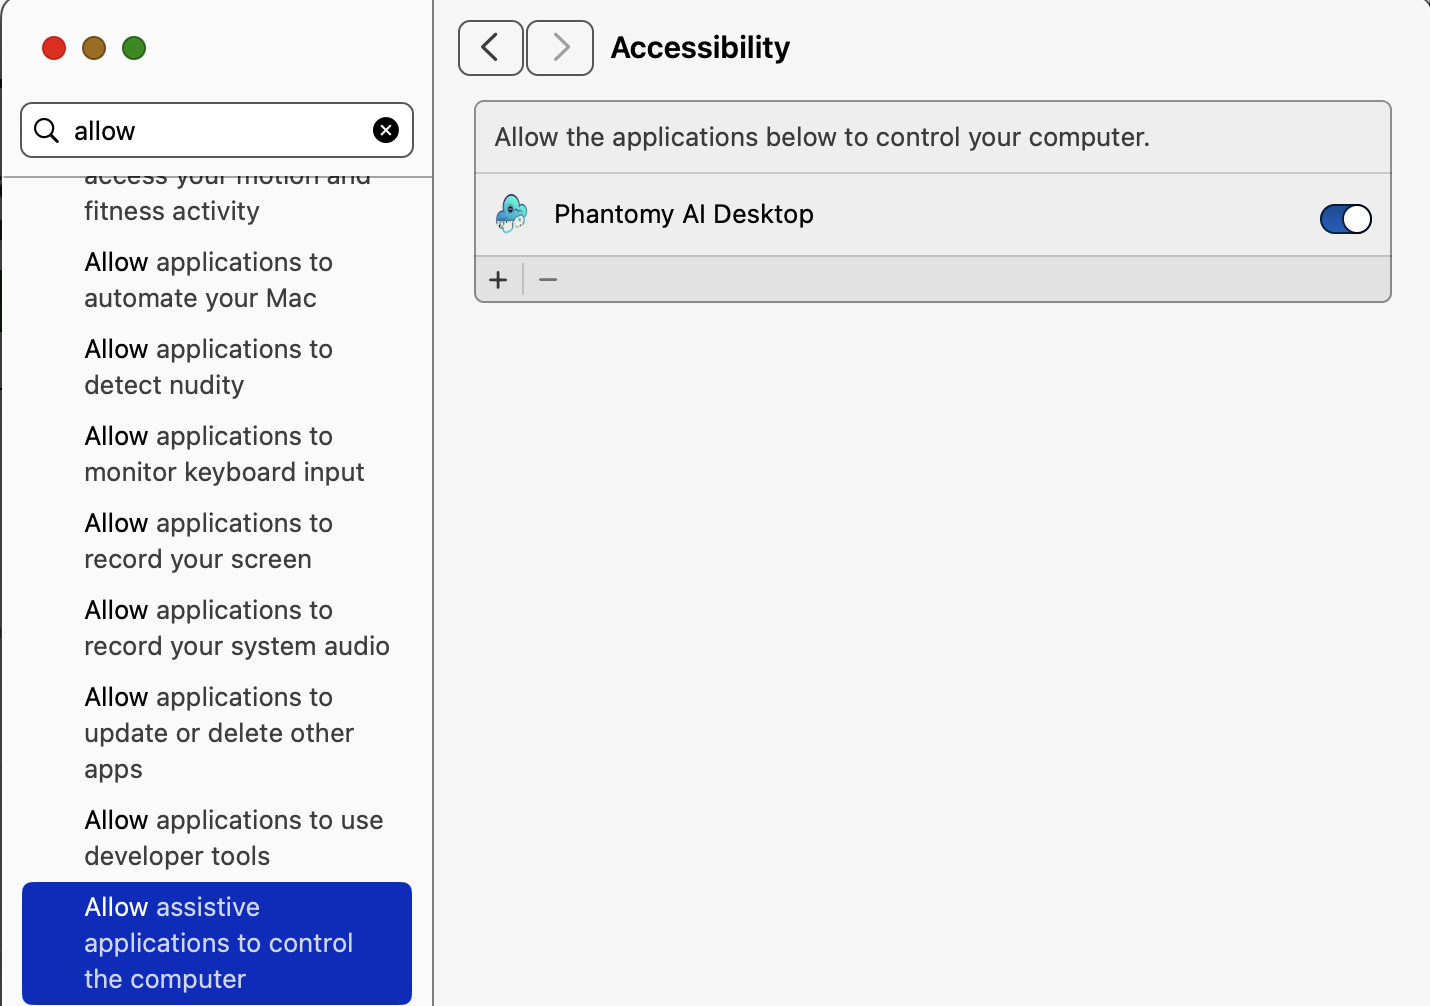Click the green zoom traffic light
Screen dimensions: 1430x1006
(133, 47)
